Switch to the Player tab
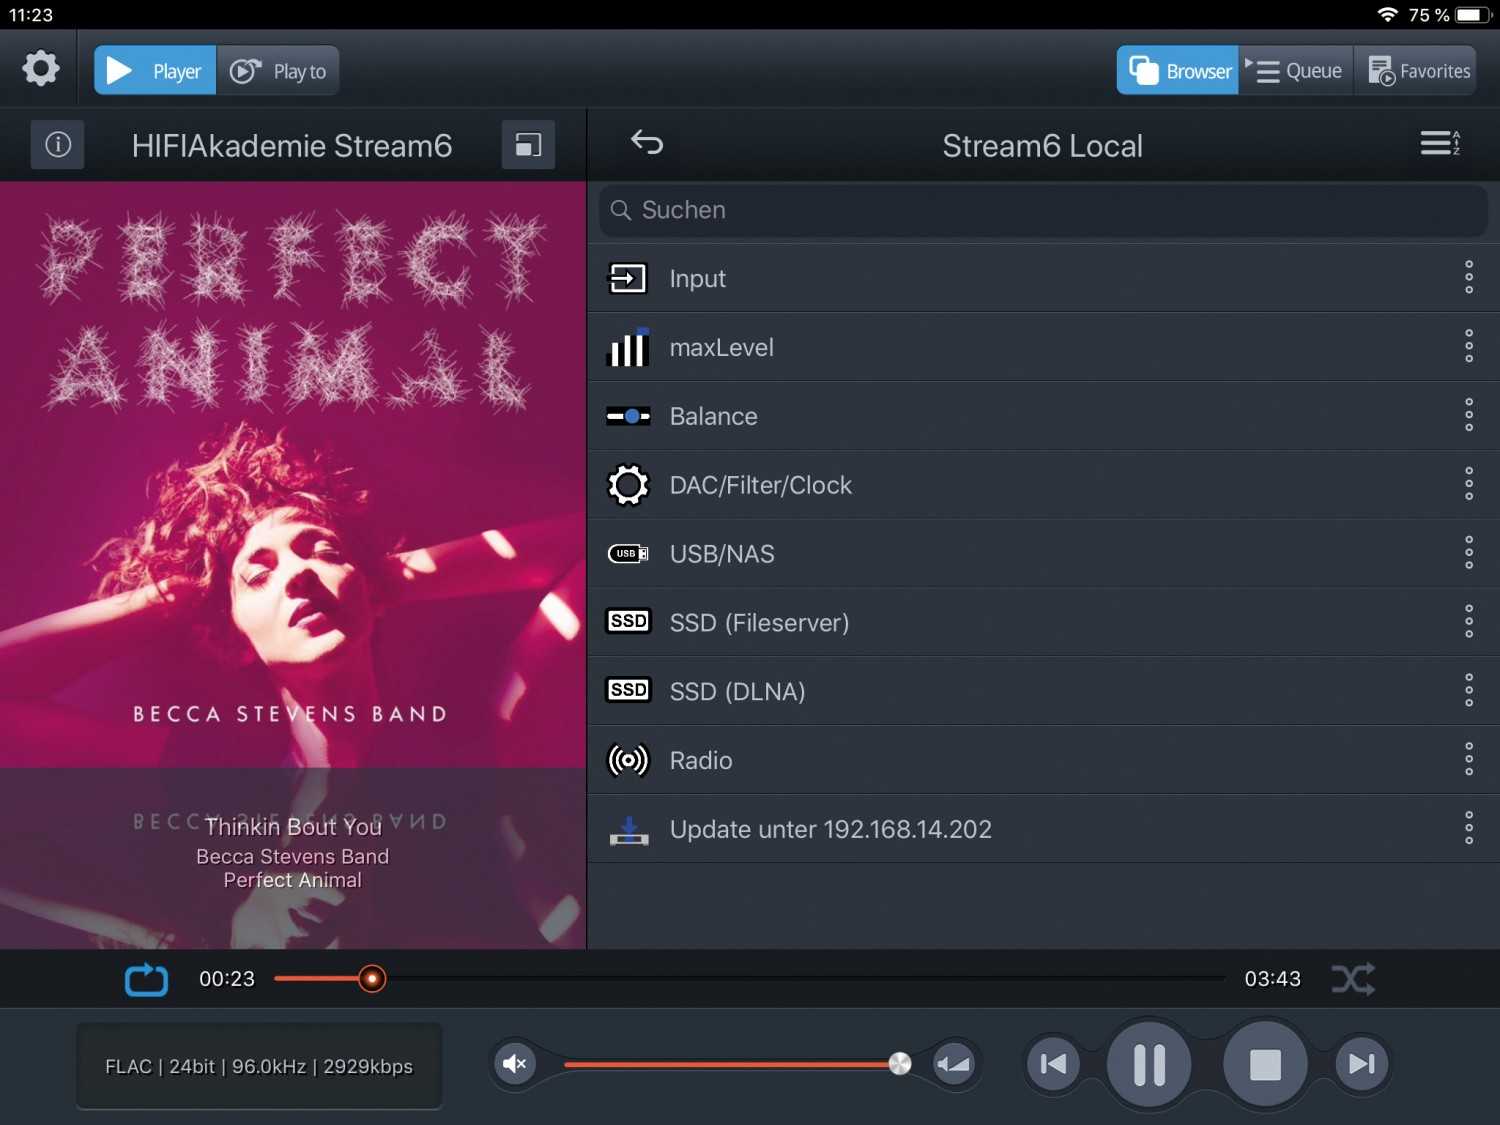This screenshot has width=1500, height=1125. [155, 70]
